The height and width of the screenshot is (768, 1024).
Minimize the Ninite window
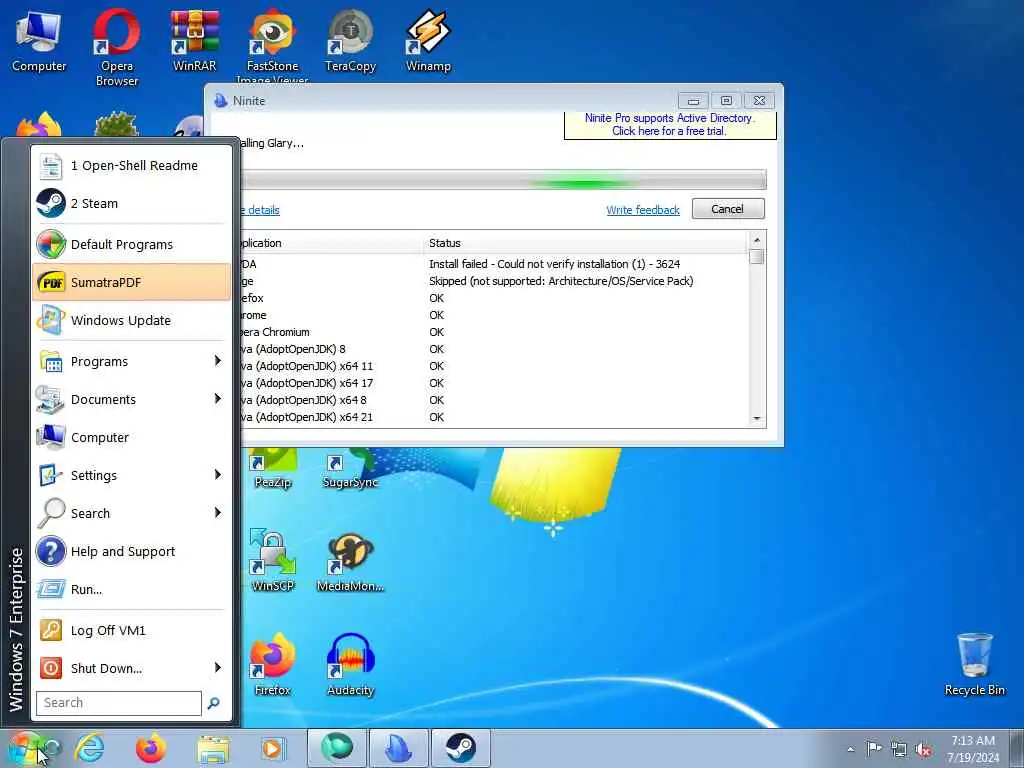coord(694,101)
